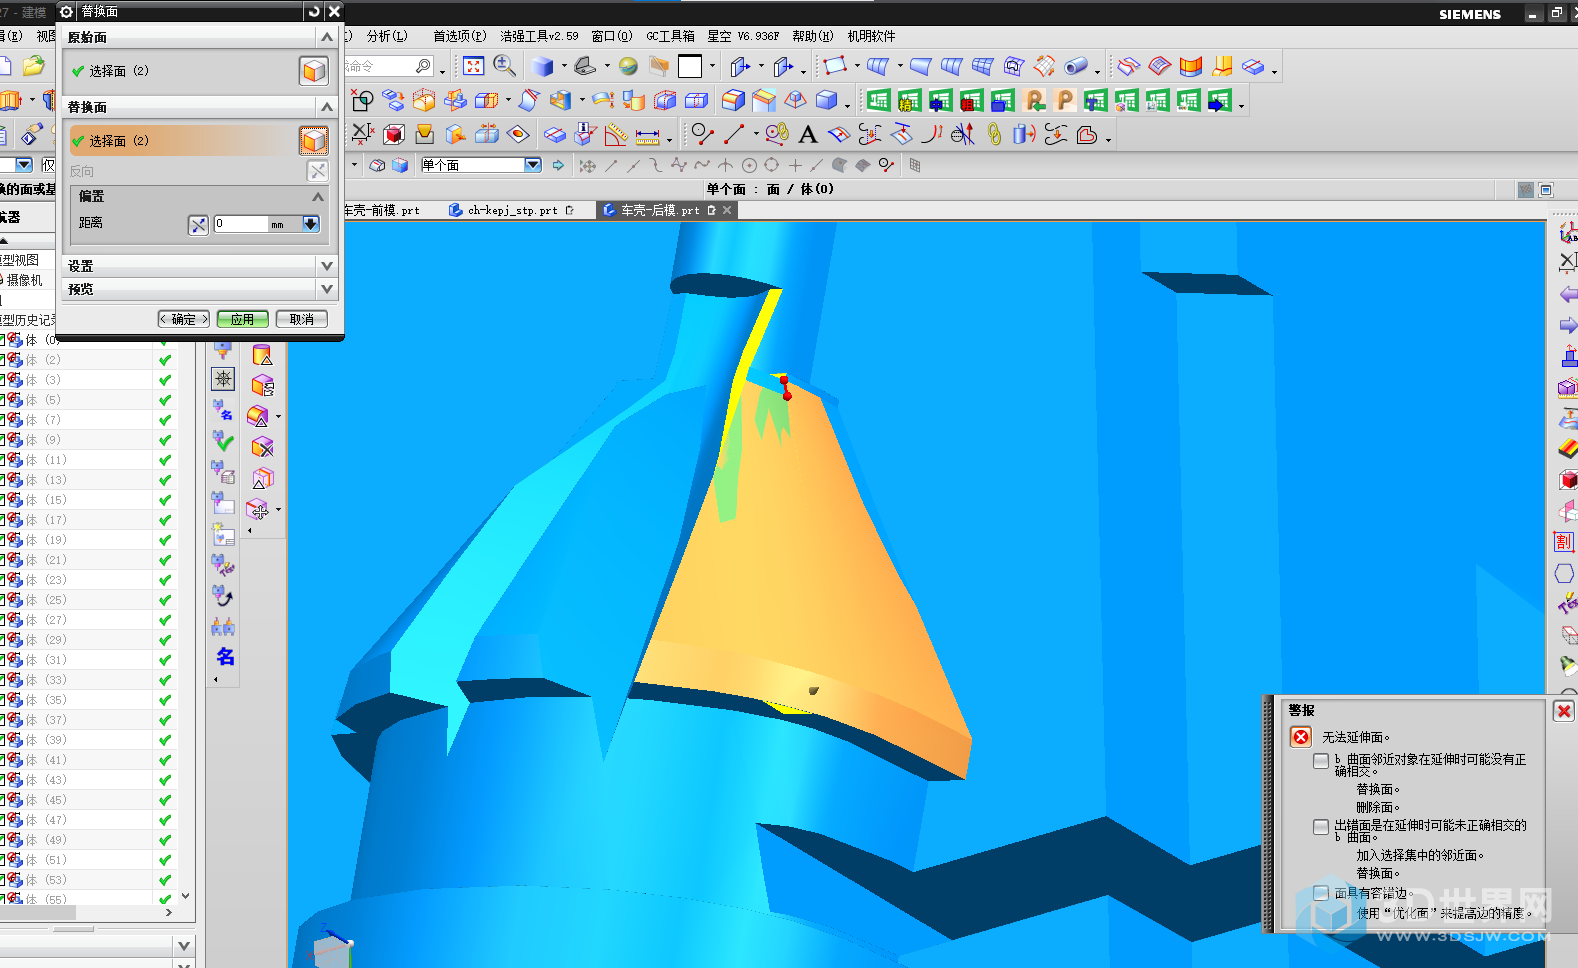Click the blue tube/pipe surface icon
Screen dimensions: 1578x968
pyautogui.click(x=1076, y=67)
